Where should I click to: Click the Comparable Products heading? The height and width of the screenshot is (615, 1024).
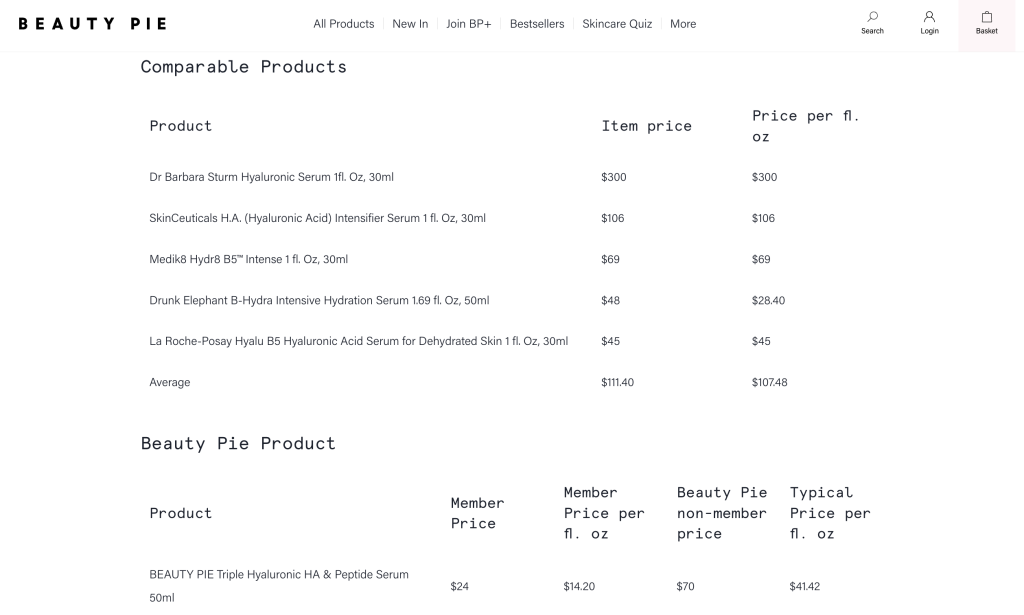click(x=244, y=67)
